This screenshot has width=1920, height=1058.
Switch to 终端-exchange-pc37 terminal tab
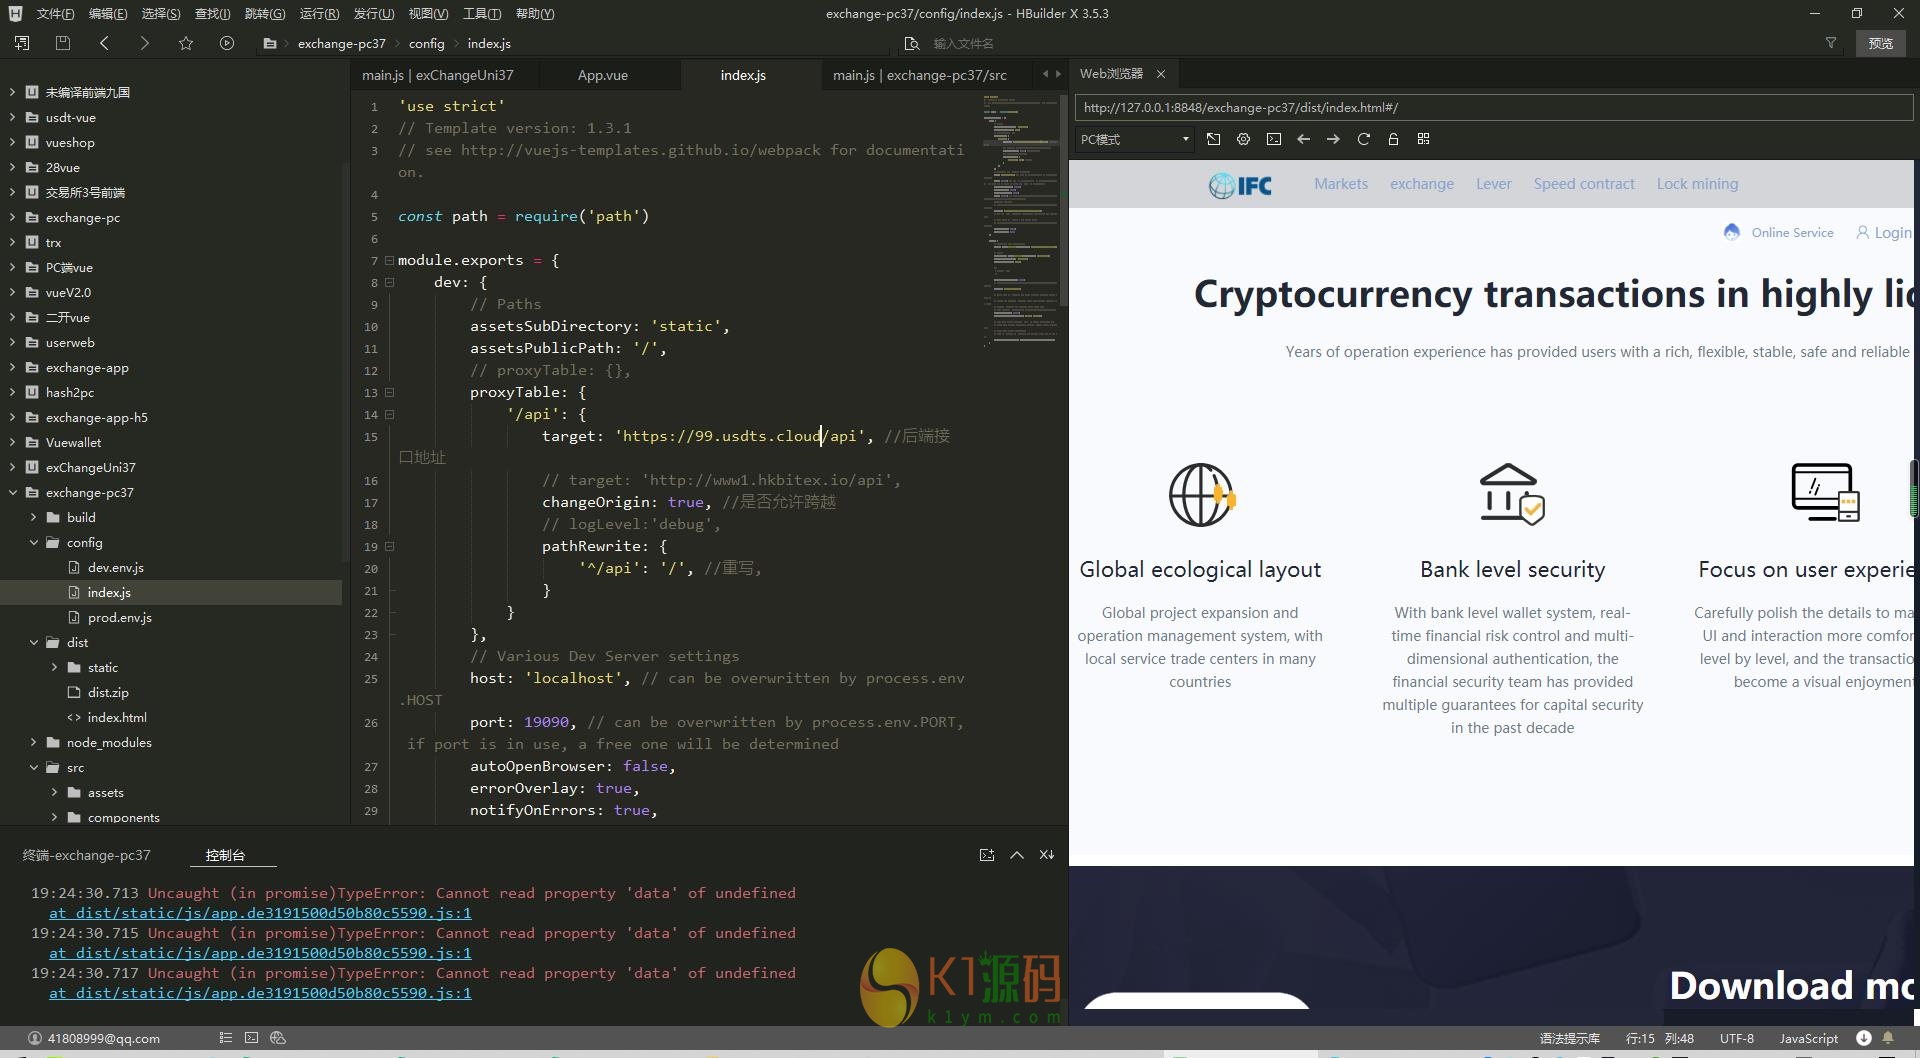(x=87, y=855)
